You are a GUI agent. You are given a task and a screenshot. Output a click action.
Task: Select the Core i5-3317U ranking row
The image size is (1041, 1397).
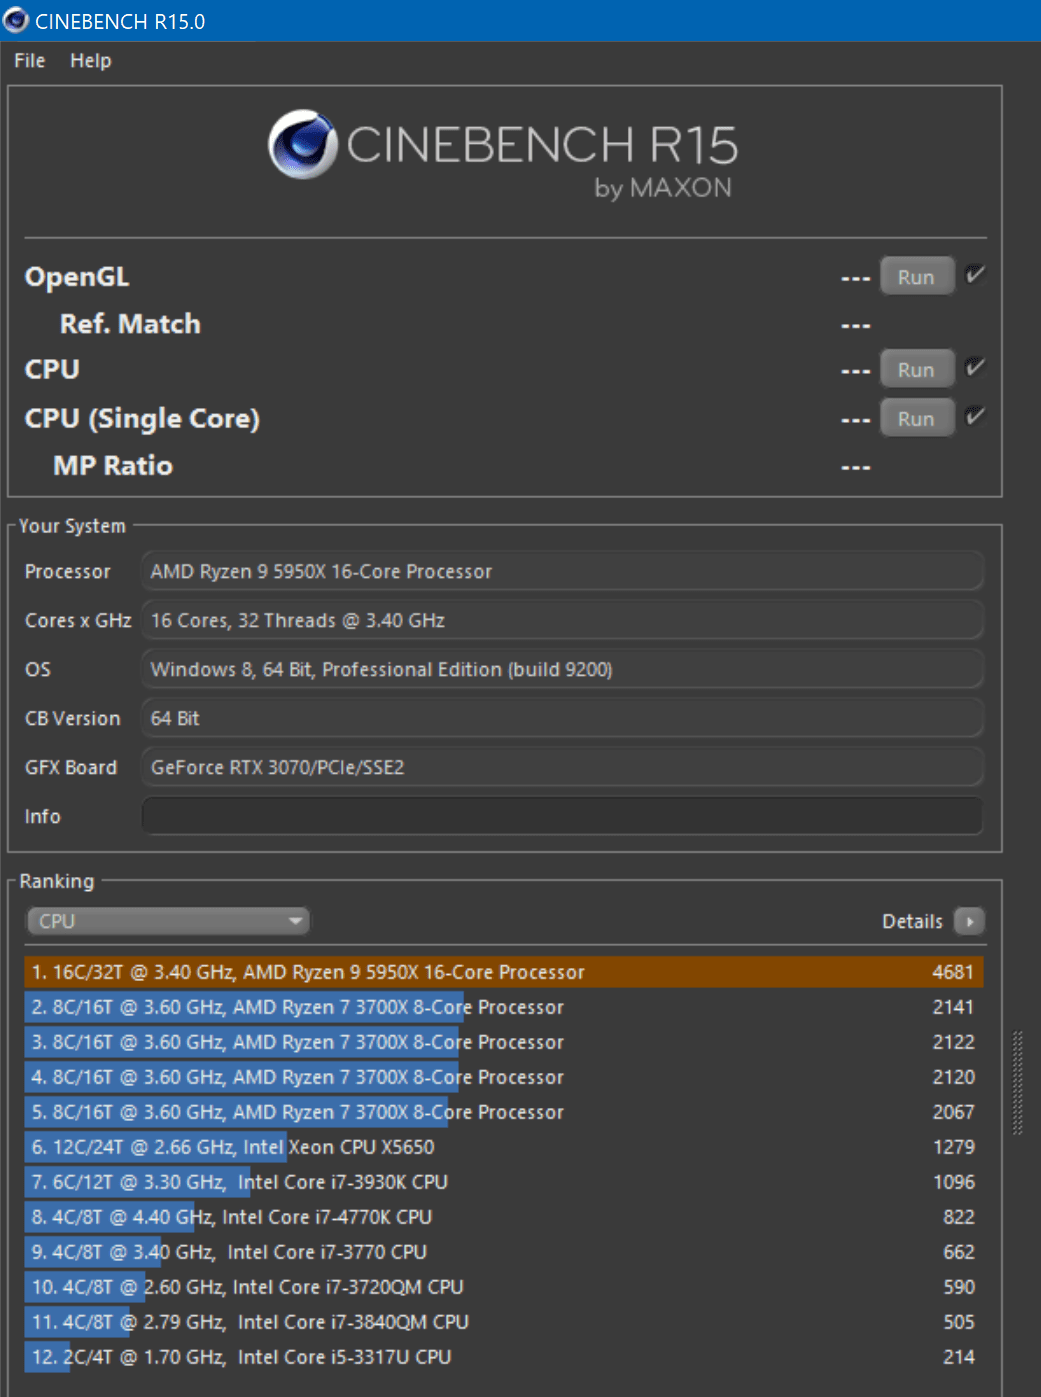503,1357
